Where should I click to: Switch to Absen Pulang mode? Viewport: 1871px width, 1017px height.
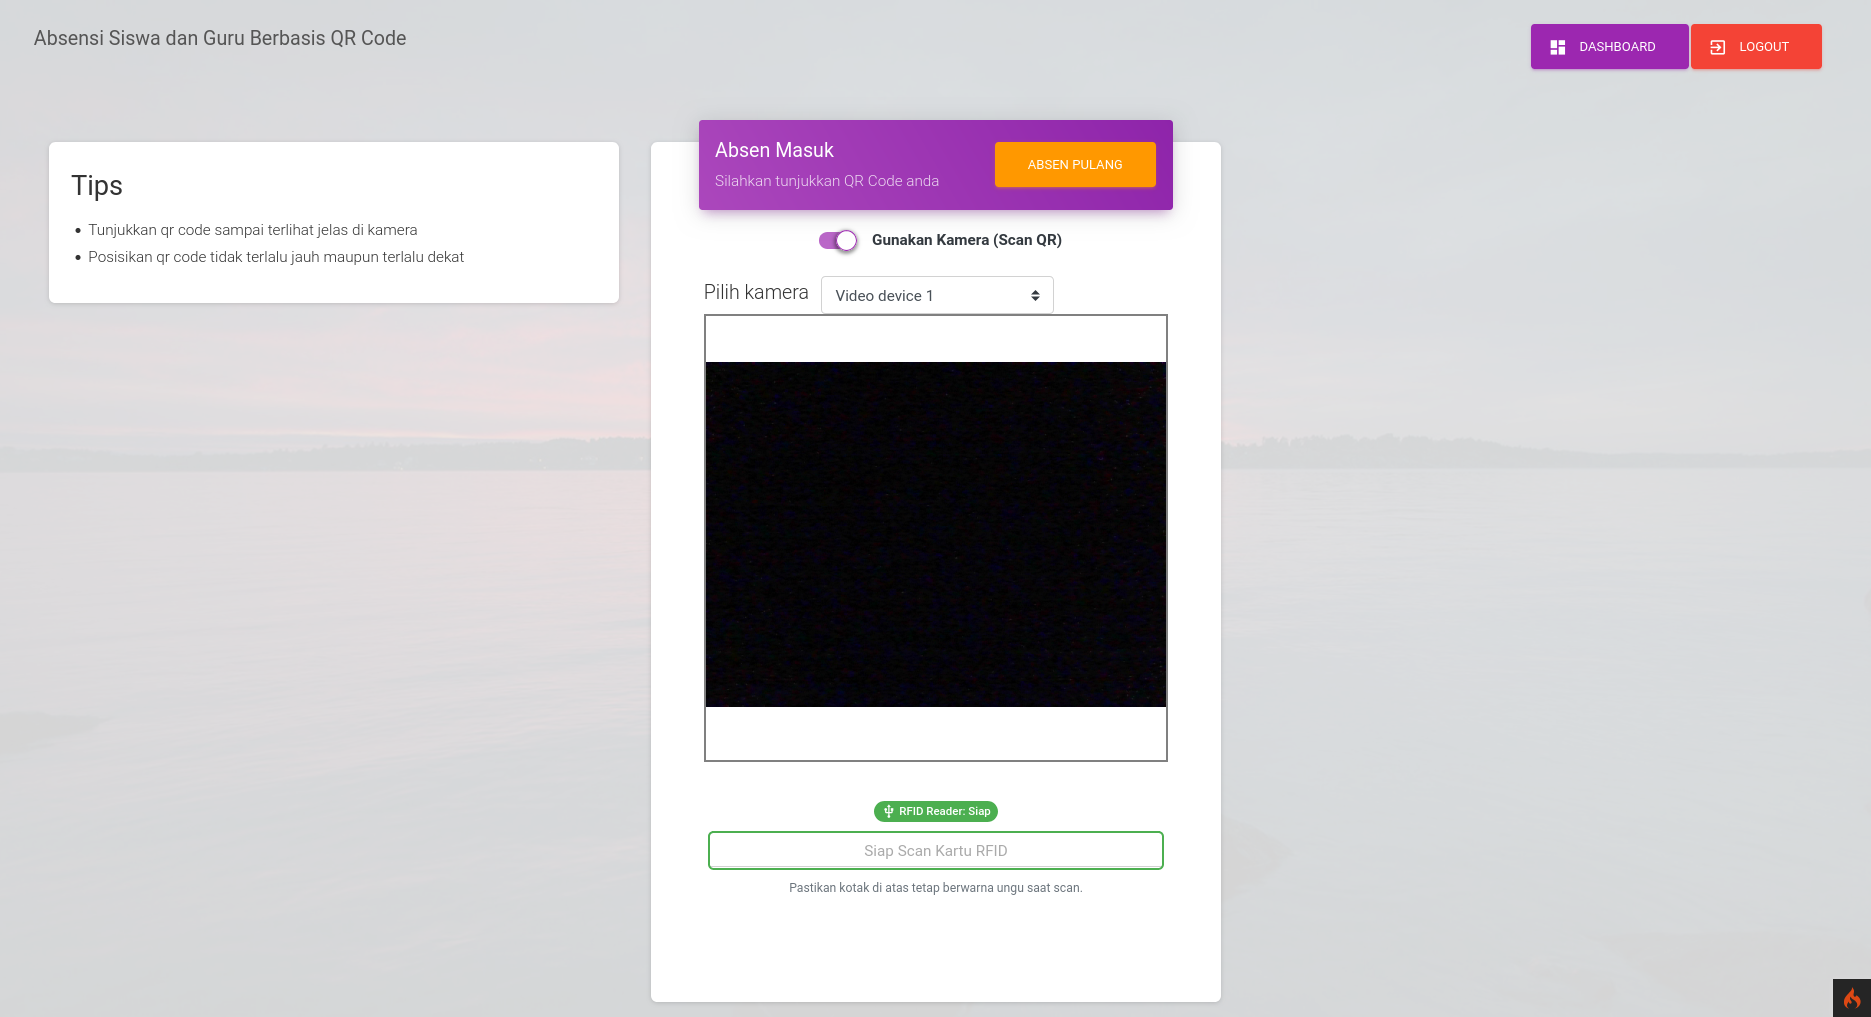click(1074, 165)
